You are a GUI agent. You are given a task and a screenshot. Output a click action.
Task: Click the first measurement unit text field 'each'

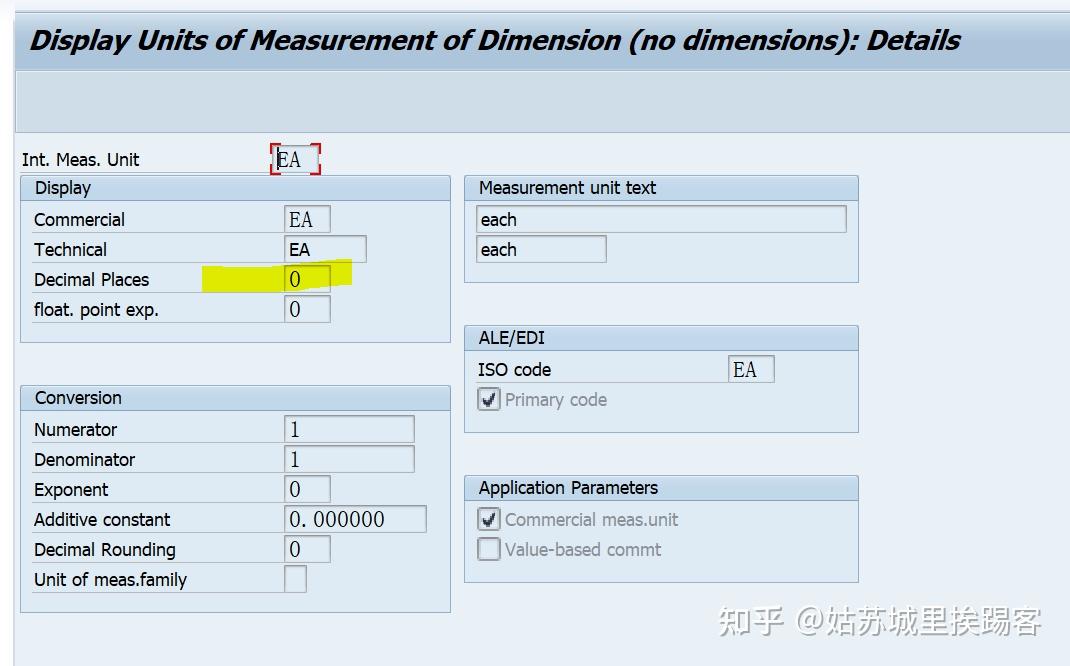tap(660, 219)
